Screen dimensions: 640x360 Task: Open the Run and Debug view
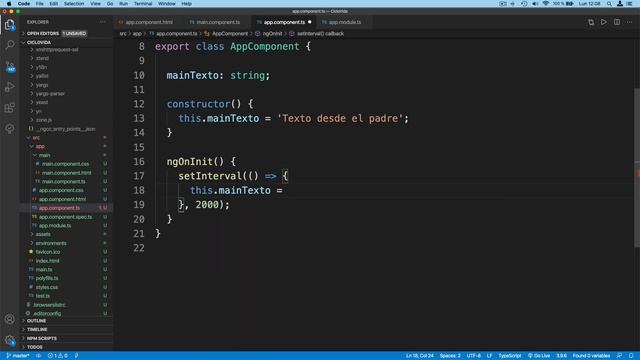(10, 87)
